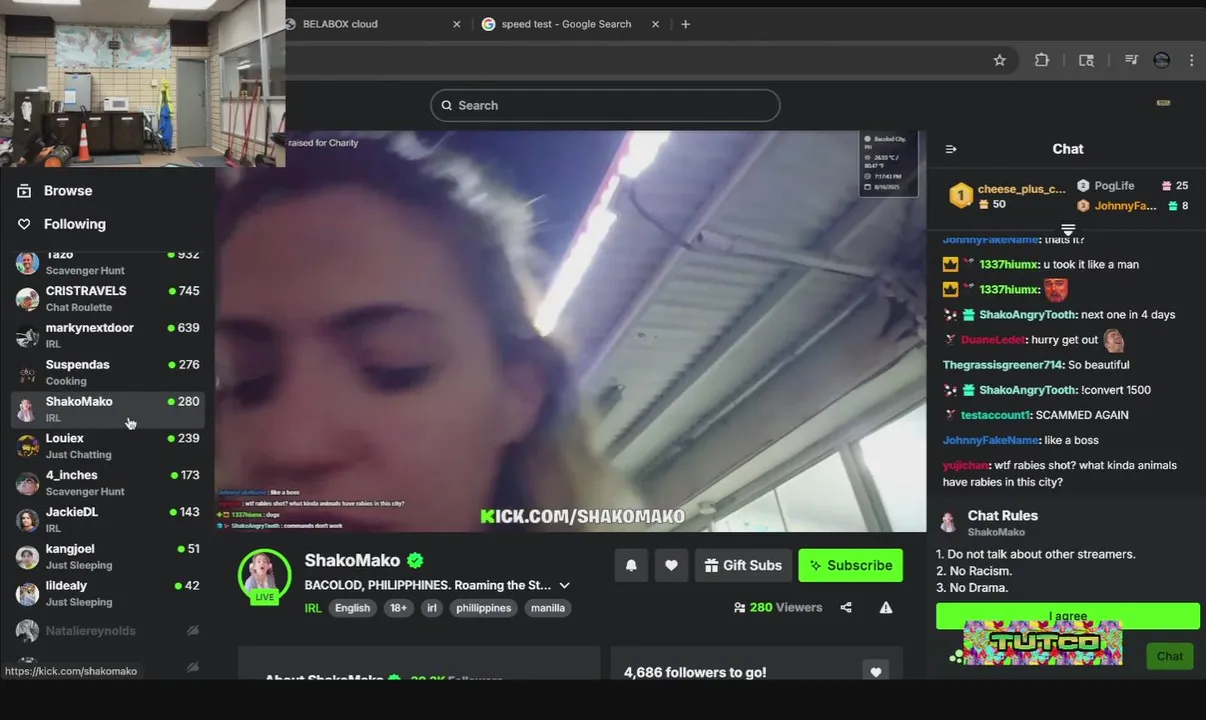Image resolution: width=1206 pixels, height=720 pixels.
Task: Click the green Chat send button
Action: pos(1170,656)
